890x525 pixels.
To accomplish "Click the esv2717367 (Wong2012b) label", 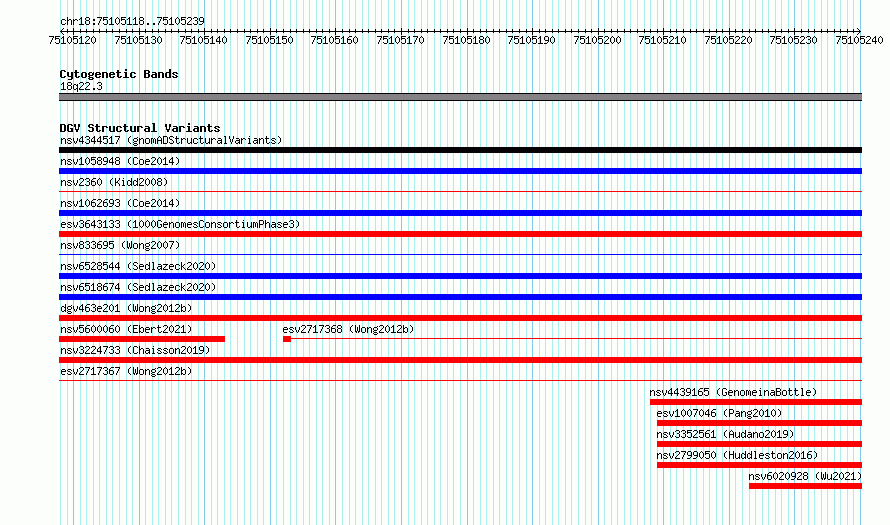I will click(126, 371).
